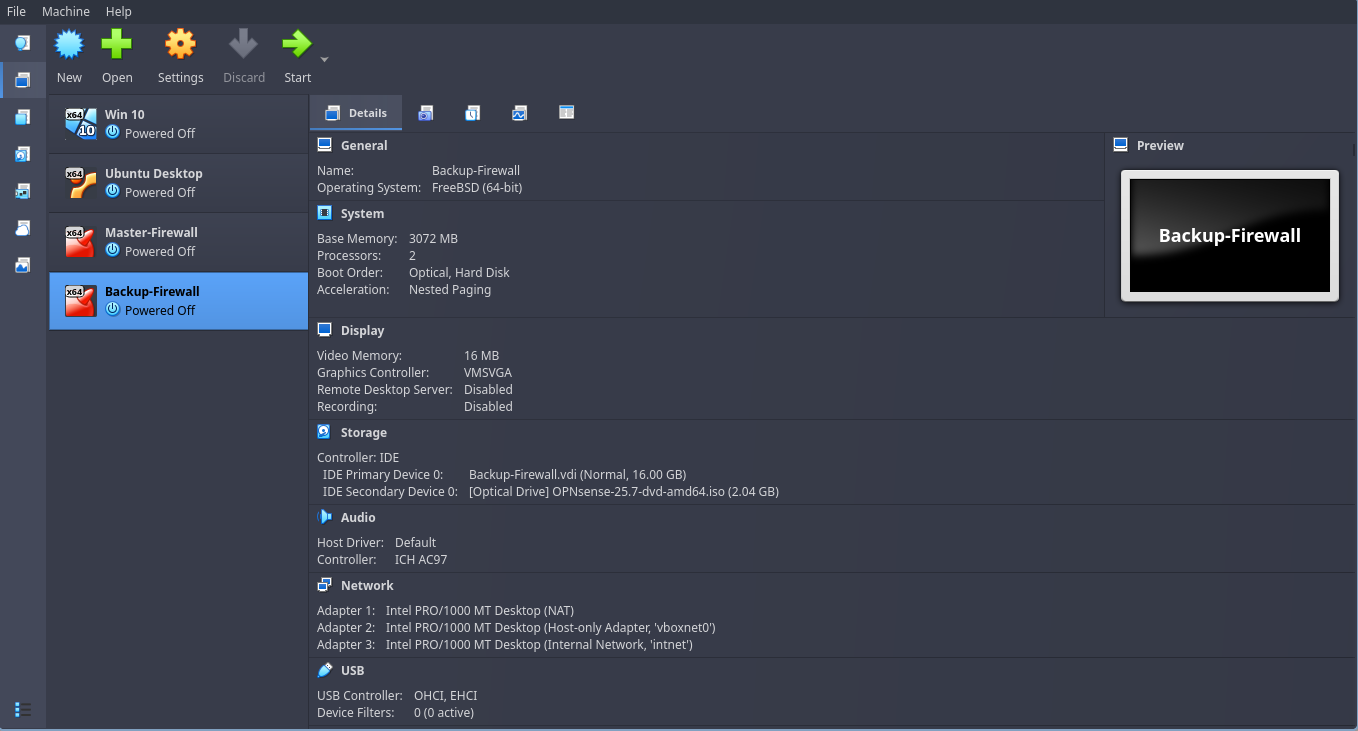Switch to the Snapshots tab camera icon
The width and height of the screenshot is (1358, 731).
tap(426, 113)
